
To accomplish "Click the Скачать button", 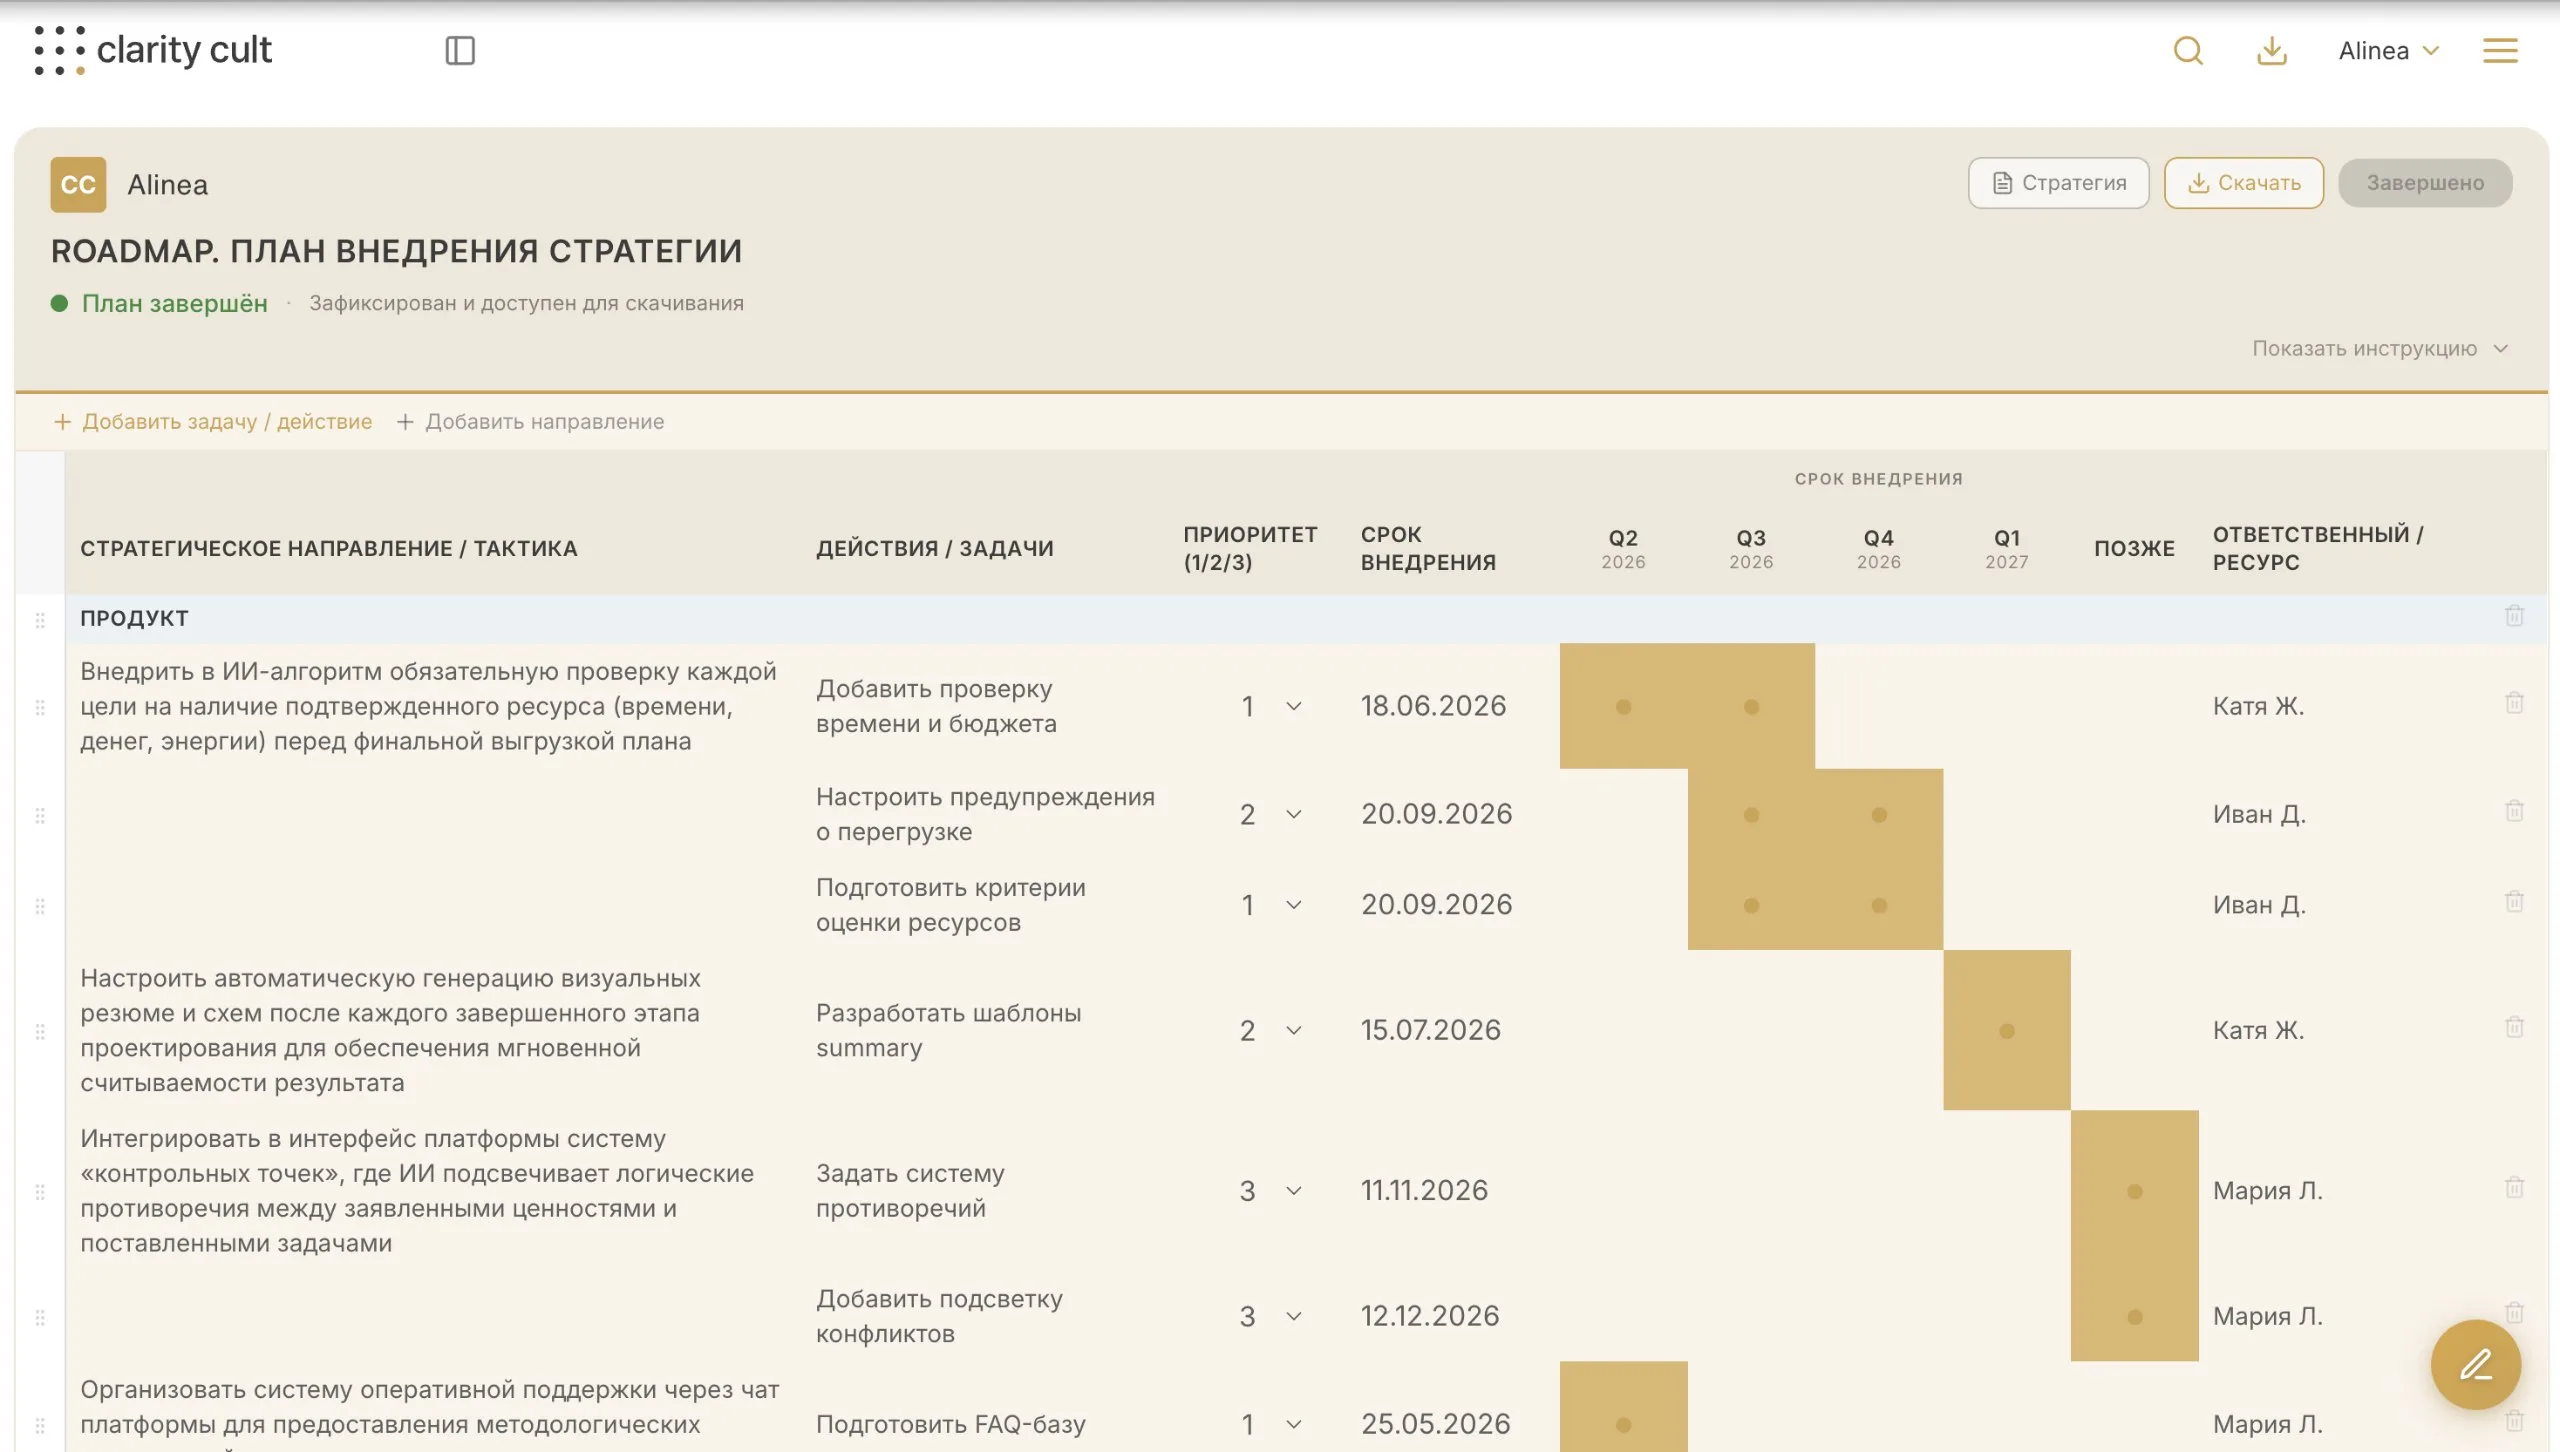I will (2244, 183).
